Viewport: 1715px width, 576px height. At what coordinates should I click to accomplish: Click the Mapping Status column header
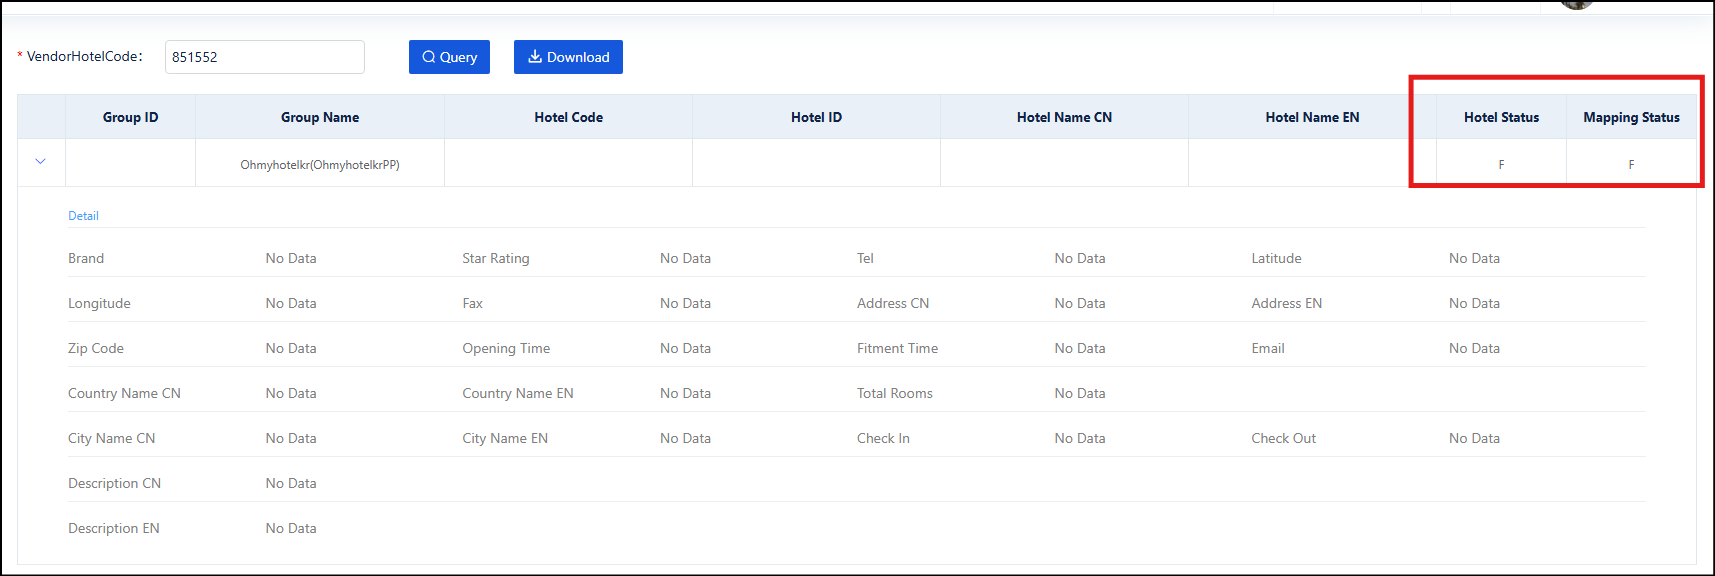tap(1631, 117)
